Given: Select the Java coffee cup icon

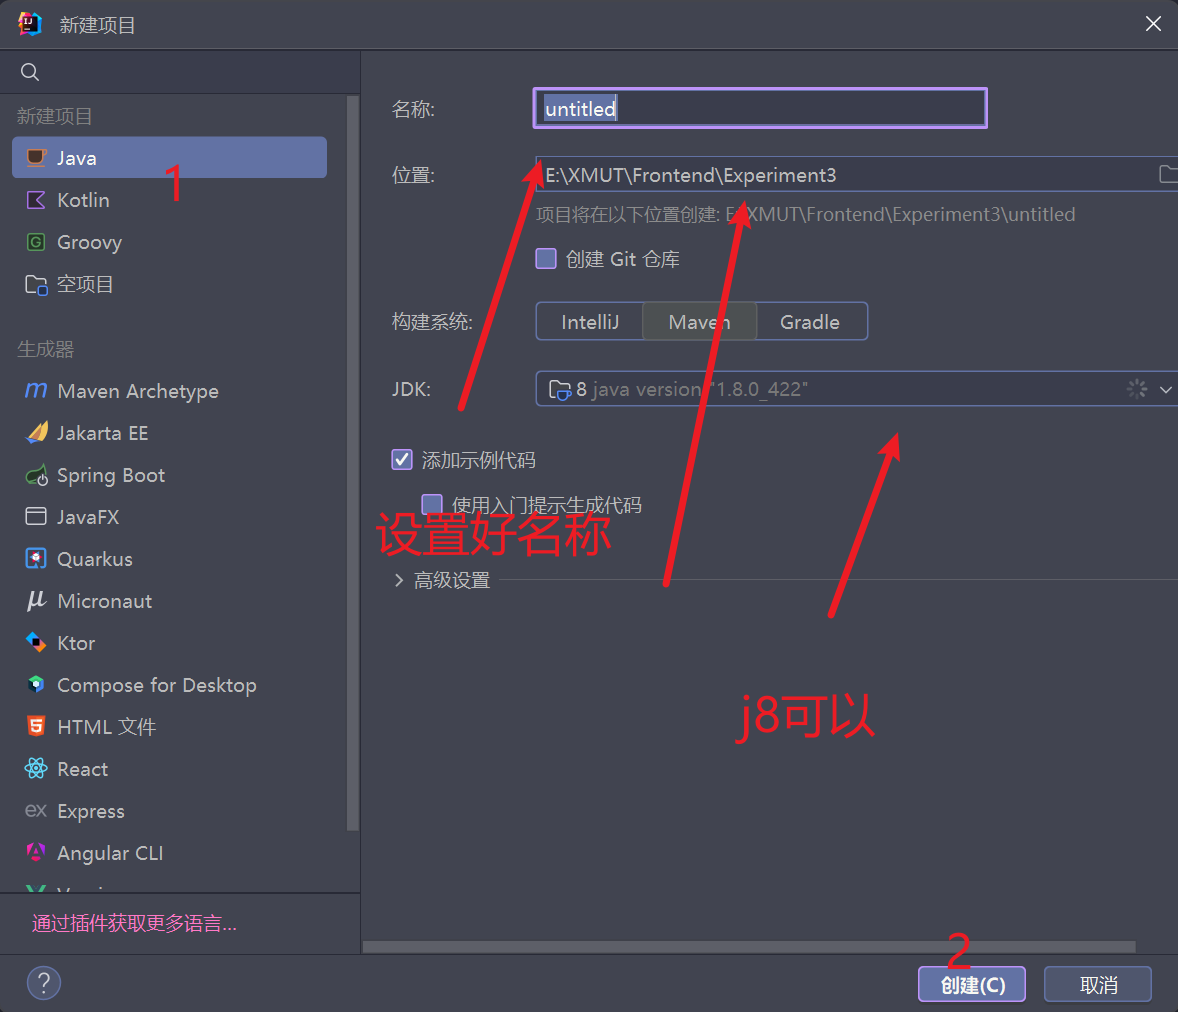Looking at the screenshot, I should pos(36,158).
